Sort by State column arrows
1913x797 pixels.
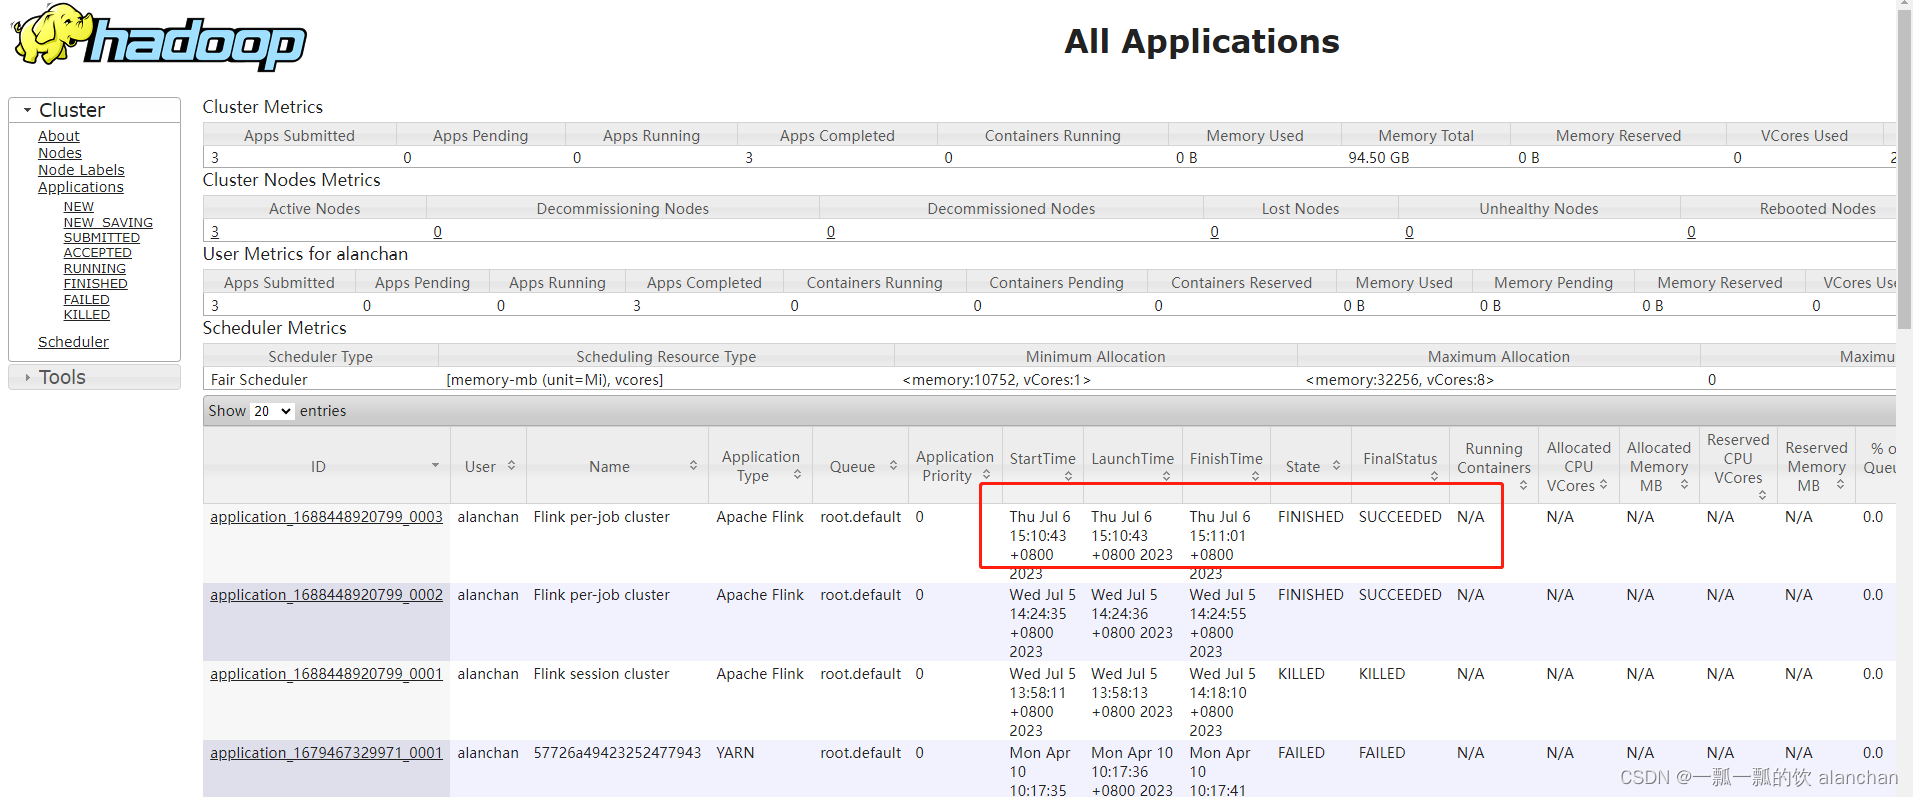click(1336, 466)
